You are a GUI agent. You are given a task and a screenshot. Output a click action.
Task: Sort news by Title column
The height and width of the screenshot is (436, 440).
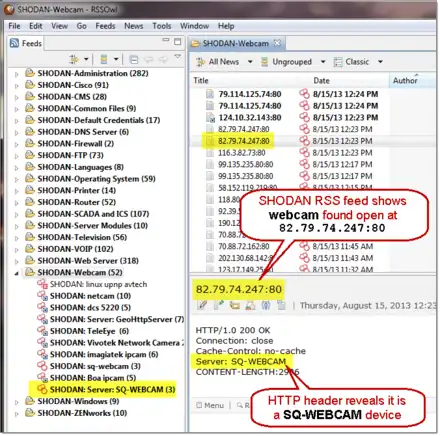pos(201,80)
